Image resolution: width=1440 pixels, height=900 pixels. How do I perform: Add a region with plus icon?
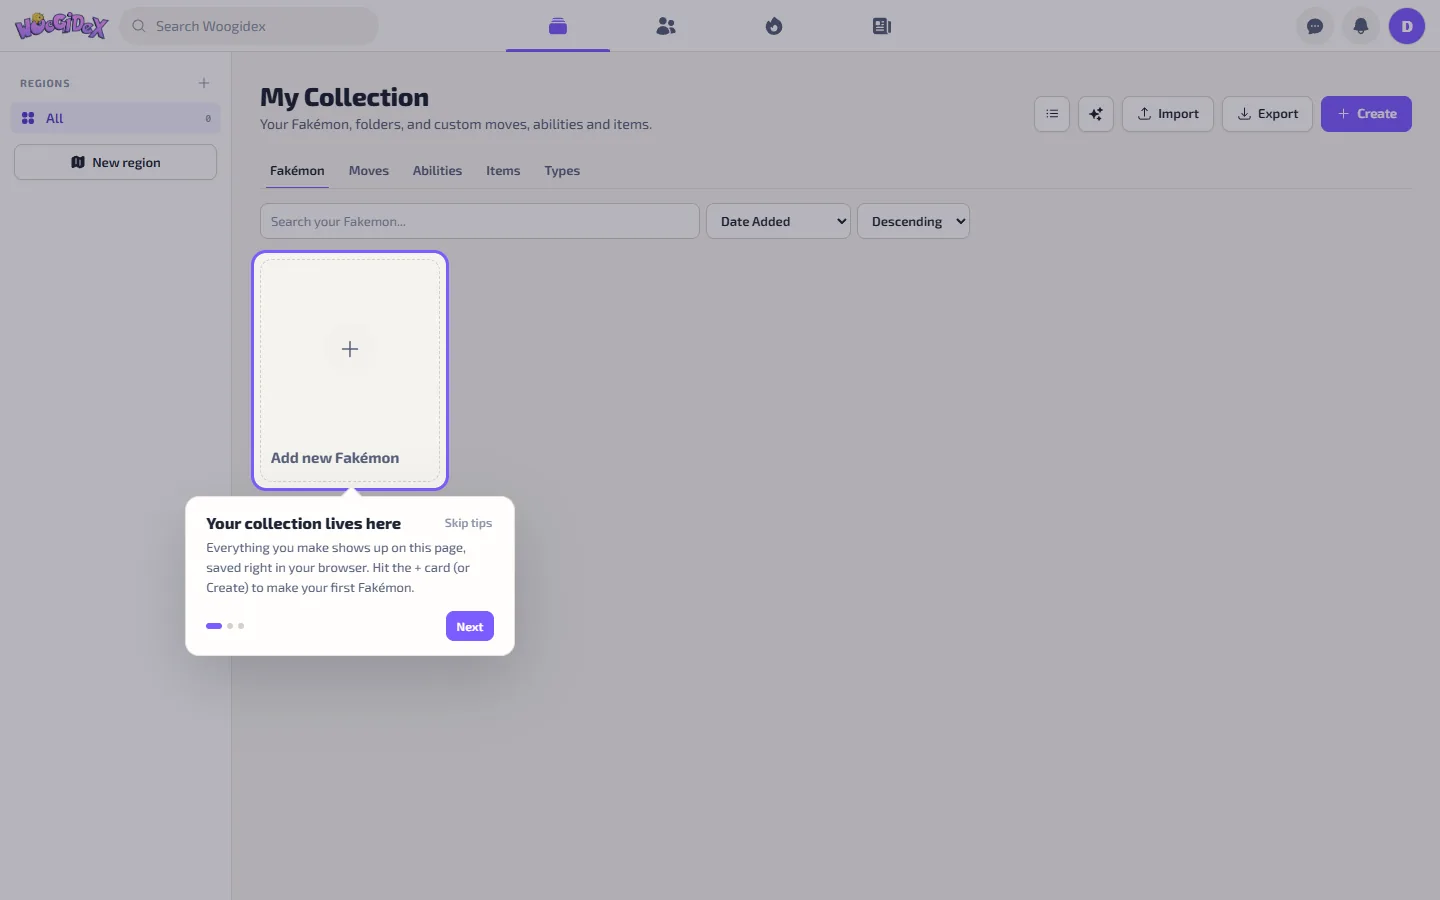(x=204, y=83)
